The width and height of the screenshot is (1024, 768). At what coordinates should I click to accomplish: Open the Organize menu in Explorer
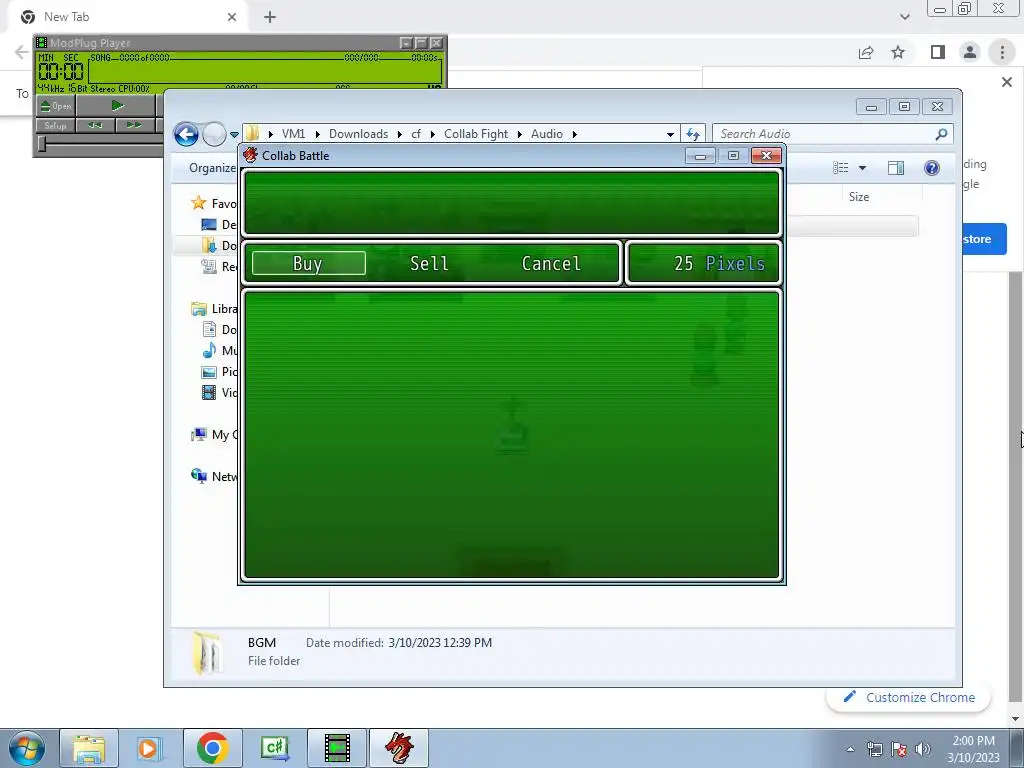212,168
